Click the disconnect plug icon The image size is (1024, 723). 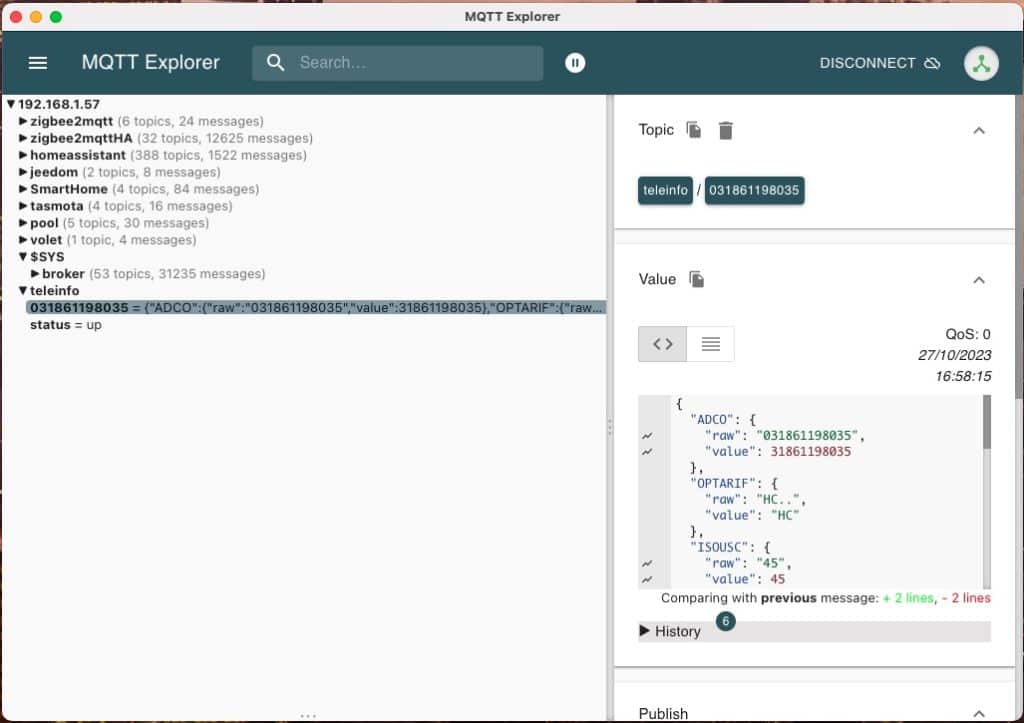tap(932, 62)
